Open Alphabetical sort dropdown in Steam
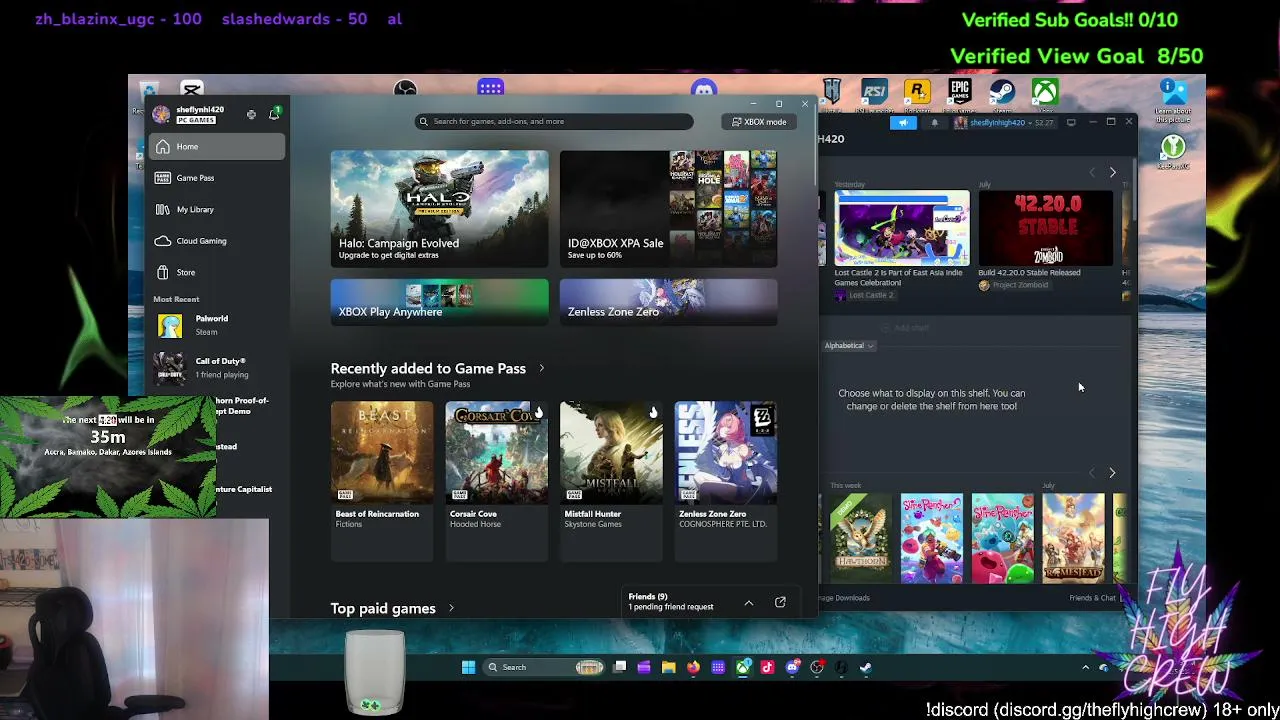 (x=850, y=346)
